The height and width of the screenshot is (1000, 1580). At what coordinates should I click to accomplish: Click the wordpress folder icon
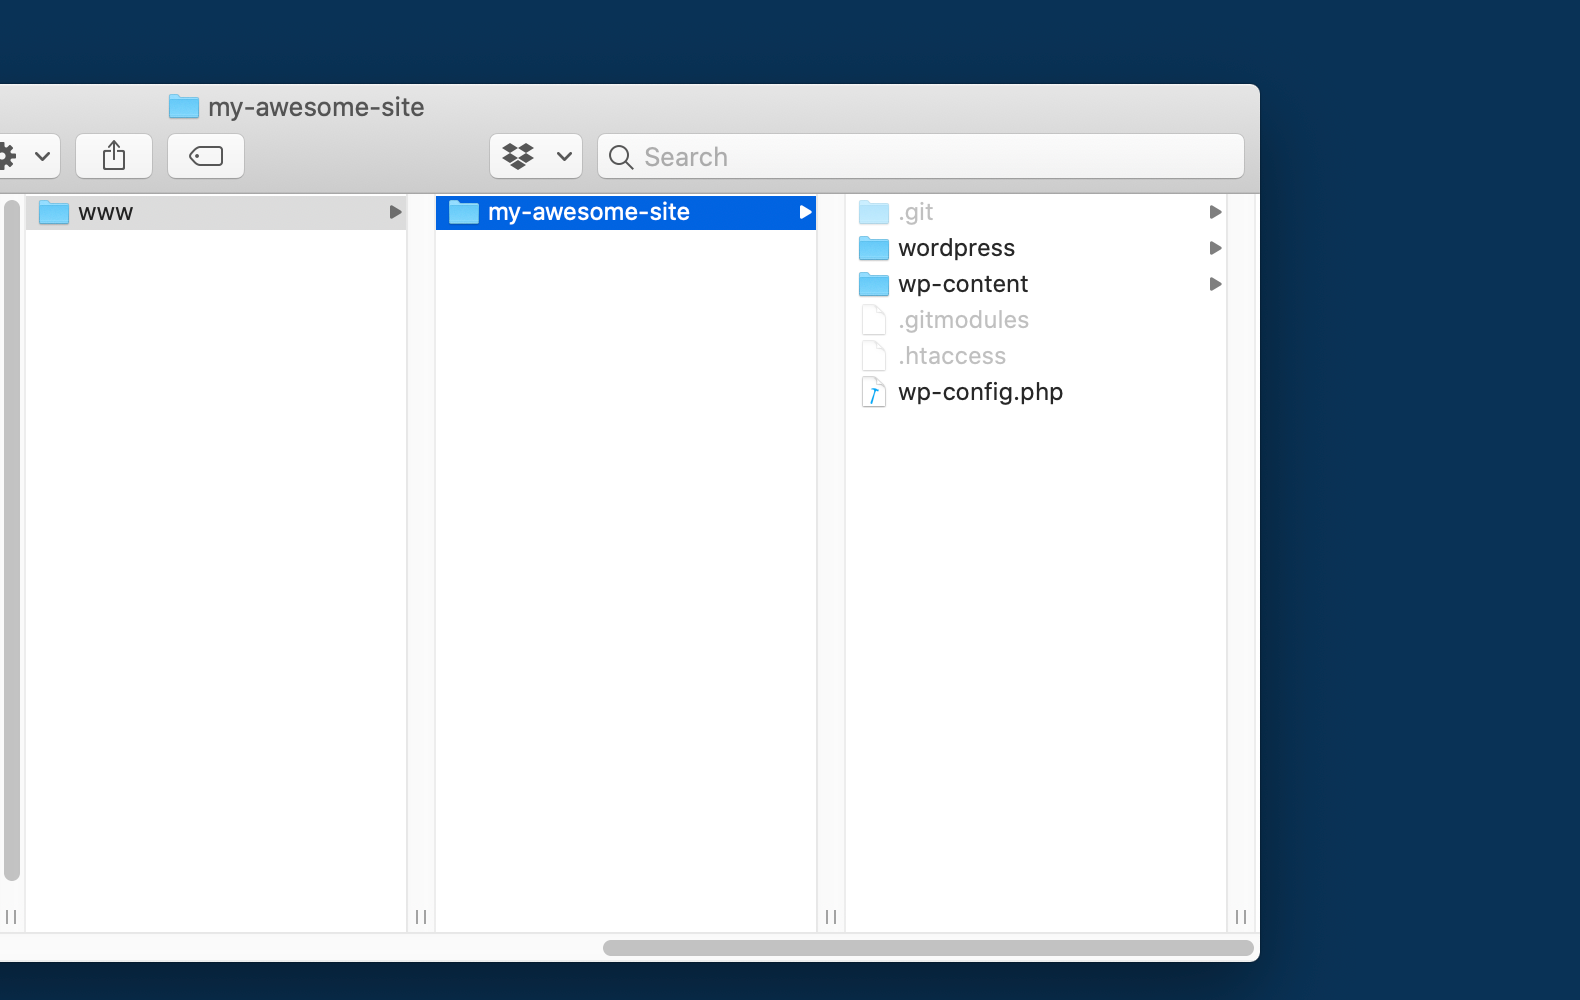click(x=874, y=248)
